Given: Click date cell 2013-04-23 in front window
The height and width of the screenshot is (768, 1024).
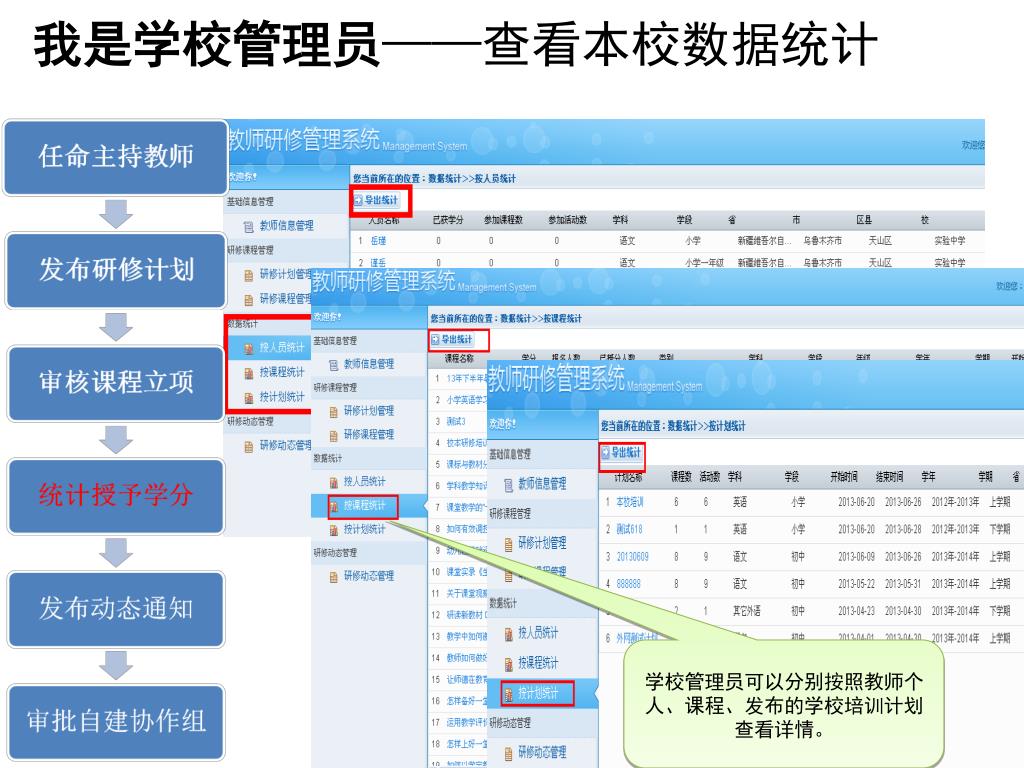Looking at the screenshot, I should [856, 611].
